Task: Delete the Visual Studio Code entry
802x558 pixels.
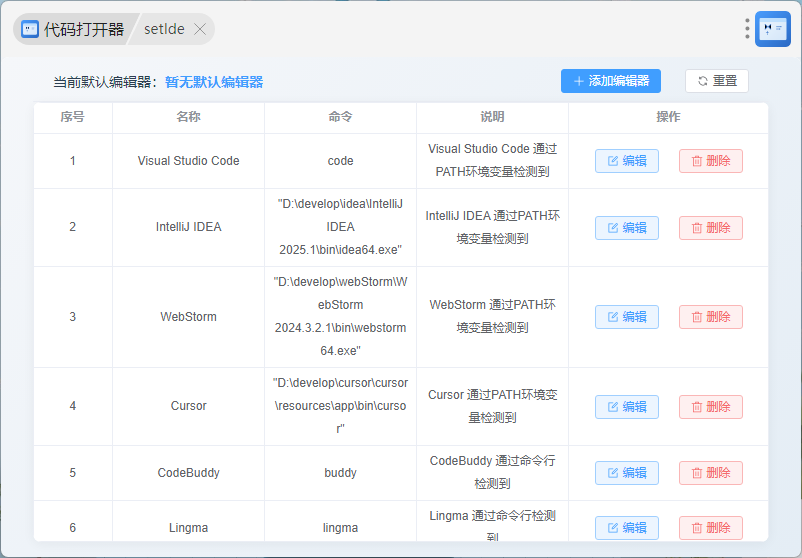Action: (x=710, y=161)
